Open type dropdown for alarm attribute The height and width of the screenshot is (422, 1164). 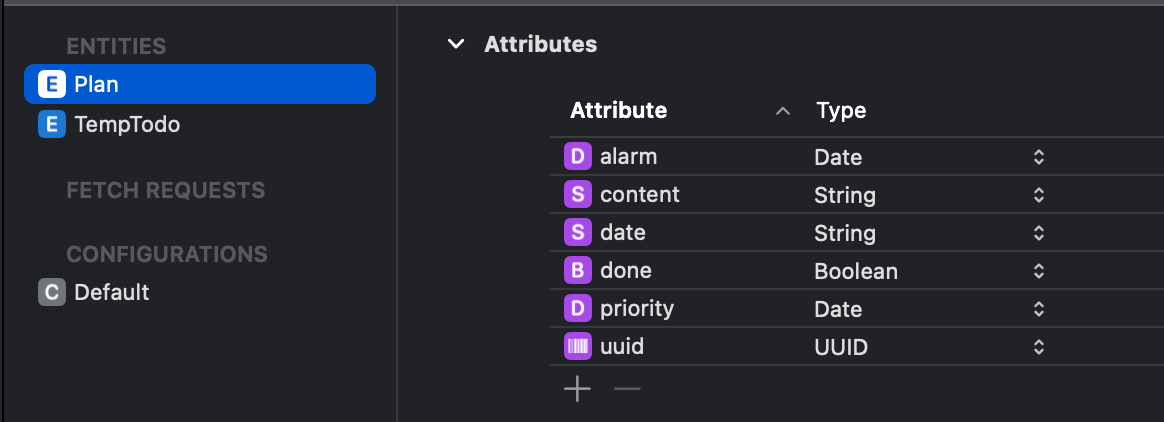[x=1039, y=157]
